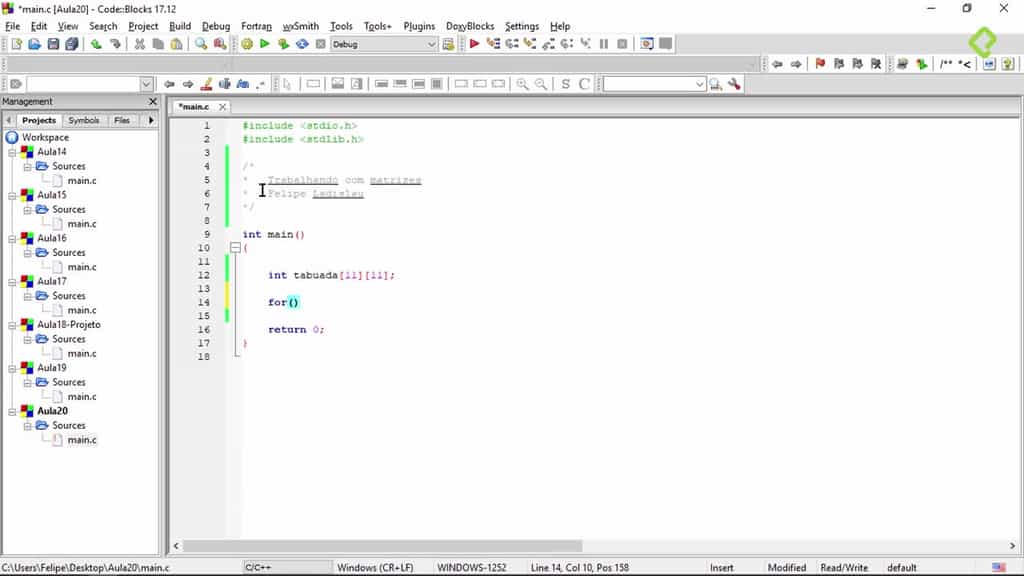Click the Run to cursor debug icon
The image size is (1024, 576).
(x=493, y=44)
